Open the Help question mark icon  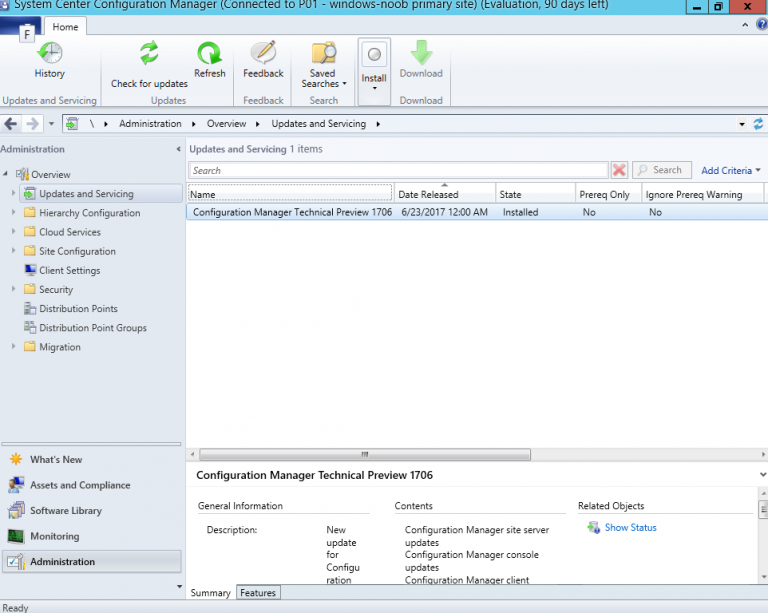click(x=762, y=24)
